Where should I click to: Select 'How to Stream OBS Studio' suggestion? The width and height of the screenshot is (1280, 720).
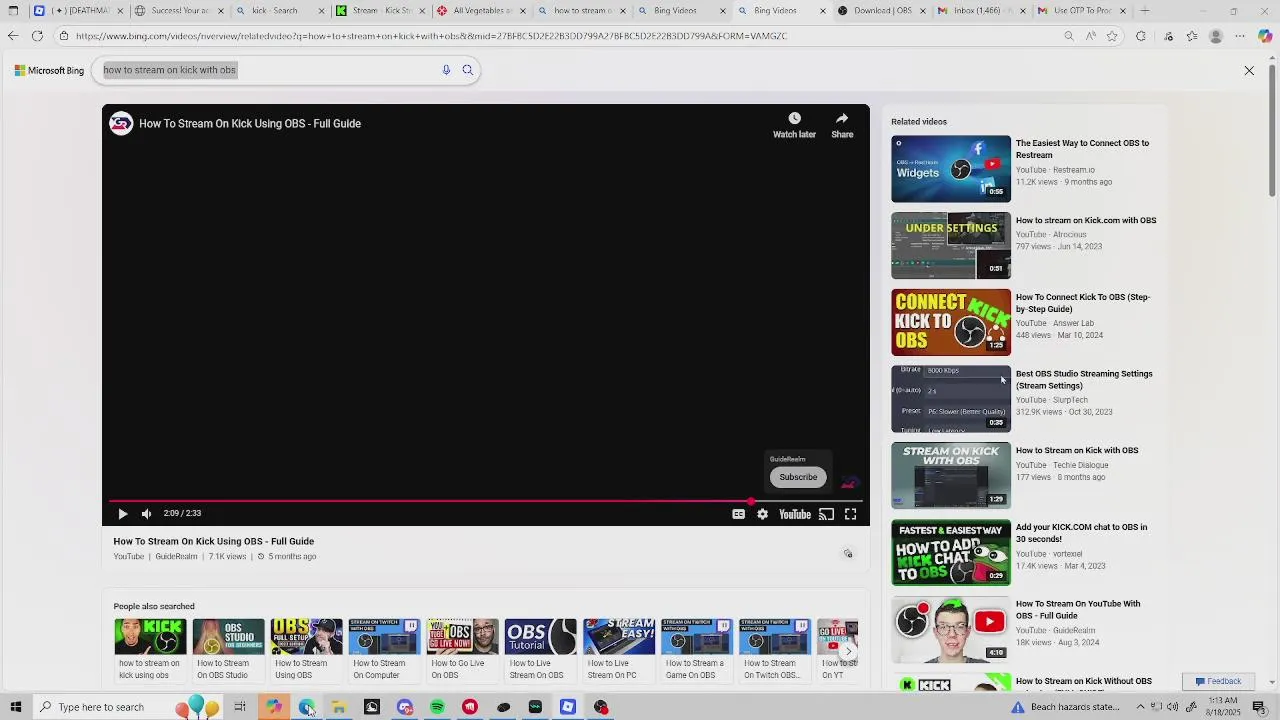228,650
